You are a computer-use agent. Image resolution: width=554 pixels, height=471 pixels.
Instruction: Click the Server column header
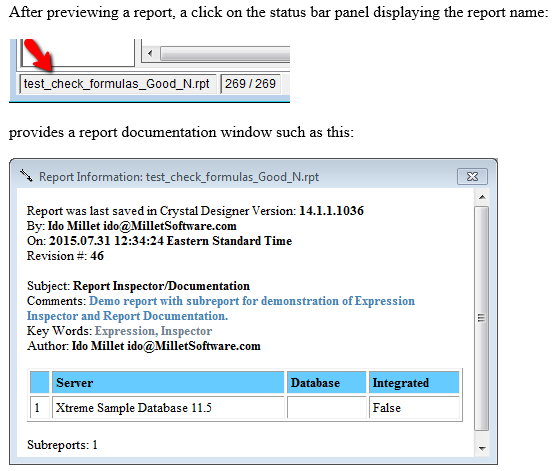tap(168, 382)
